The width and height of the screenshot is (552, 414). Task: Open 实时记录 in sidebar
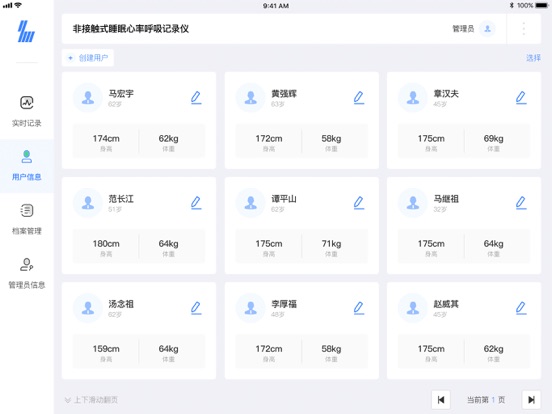click(x=27, y=112)
